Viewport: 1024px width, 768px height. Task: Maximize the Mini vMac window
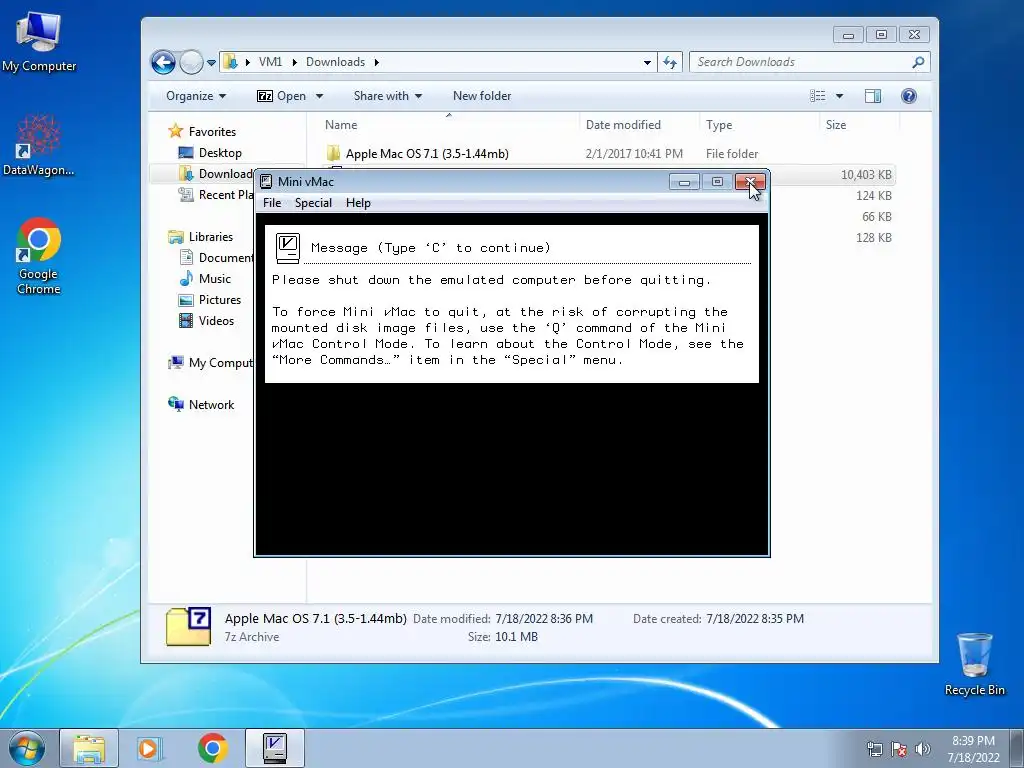click(717, 182)
